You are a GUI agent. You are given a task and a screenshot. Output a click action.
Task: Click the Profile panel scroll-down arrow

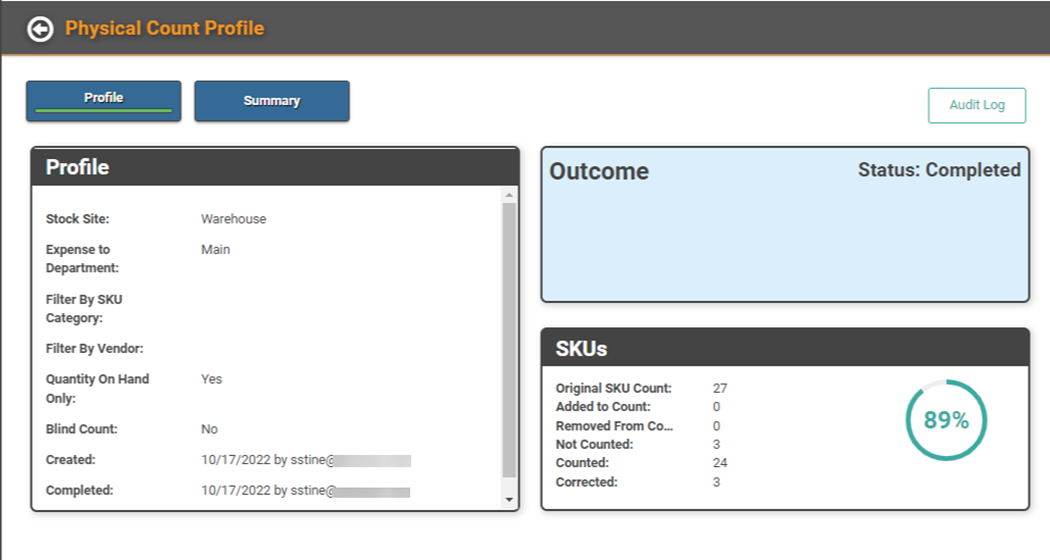pos(509,499)
